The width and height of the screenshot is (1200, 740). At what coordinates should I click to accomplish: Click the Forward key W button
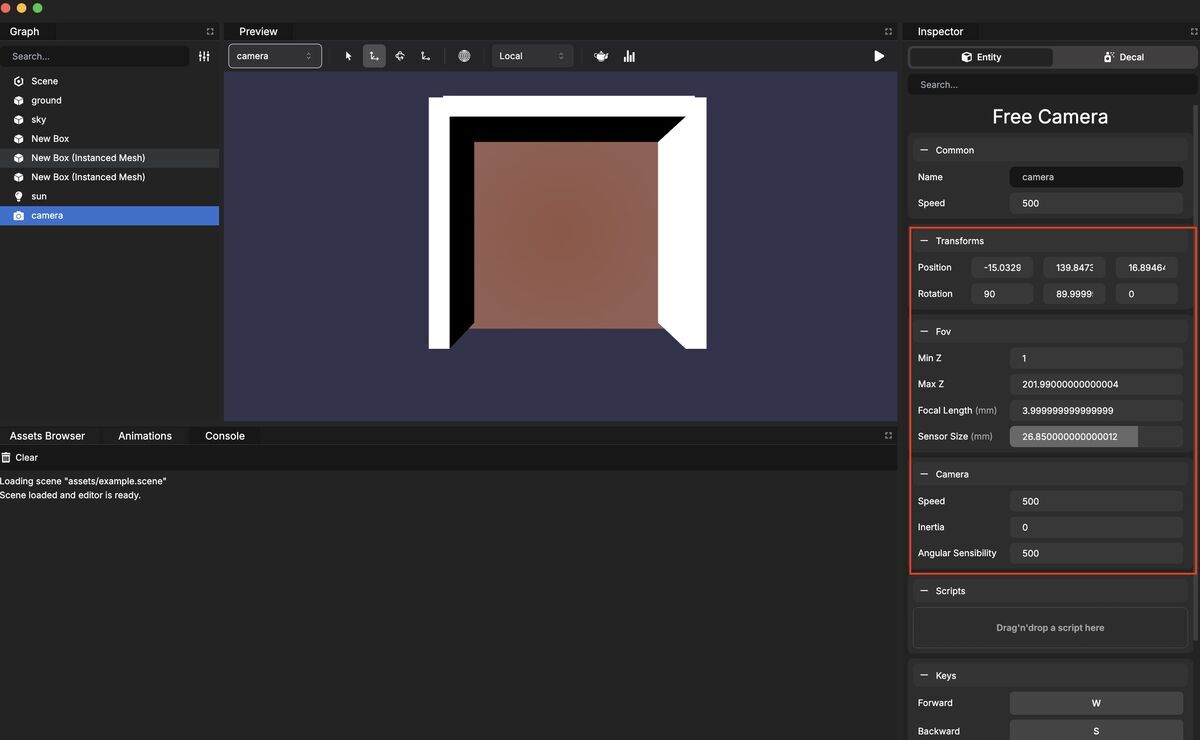pyautogui.click(x=1096, y=703)
